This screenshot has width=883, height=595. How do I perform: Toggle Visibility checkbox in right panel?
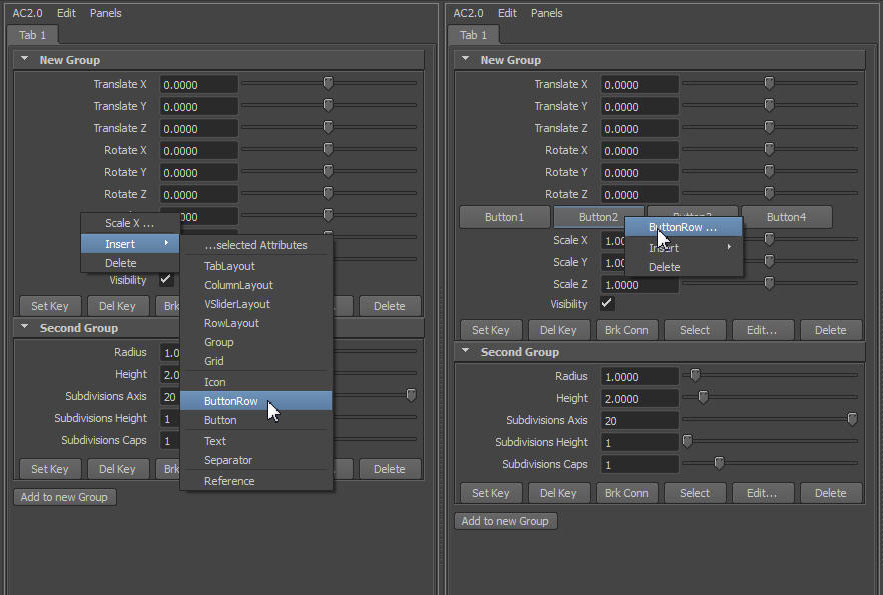tap(607, 304)
